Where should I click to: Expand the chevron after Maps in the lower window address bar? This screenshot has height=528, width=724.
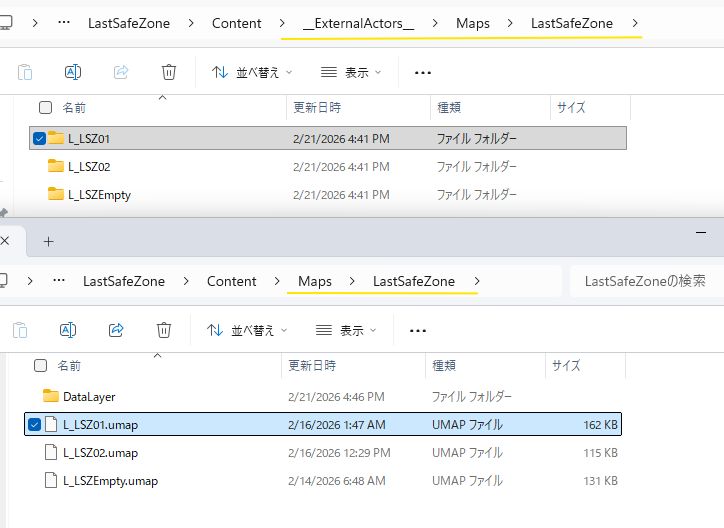pos(352,281)
